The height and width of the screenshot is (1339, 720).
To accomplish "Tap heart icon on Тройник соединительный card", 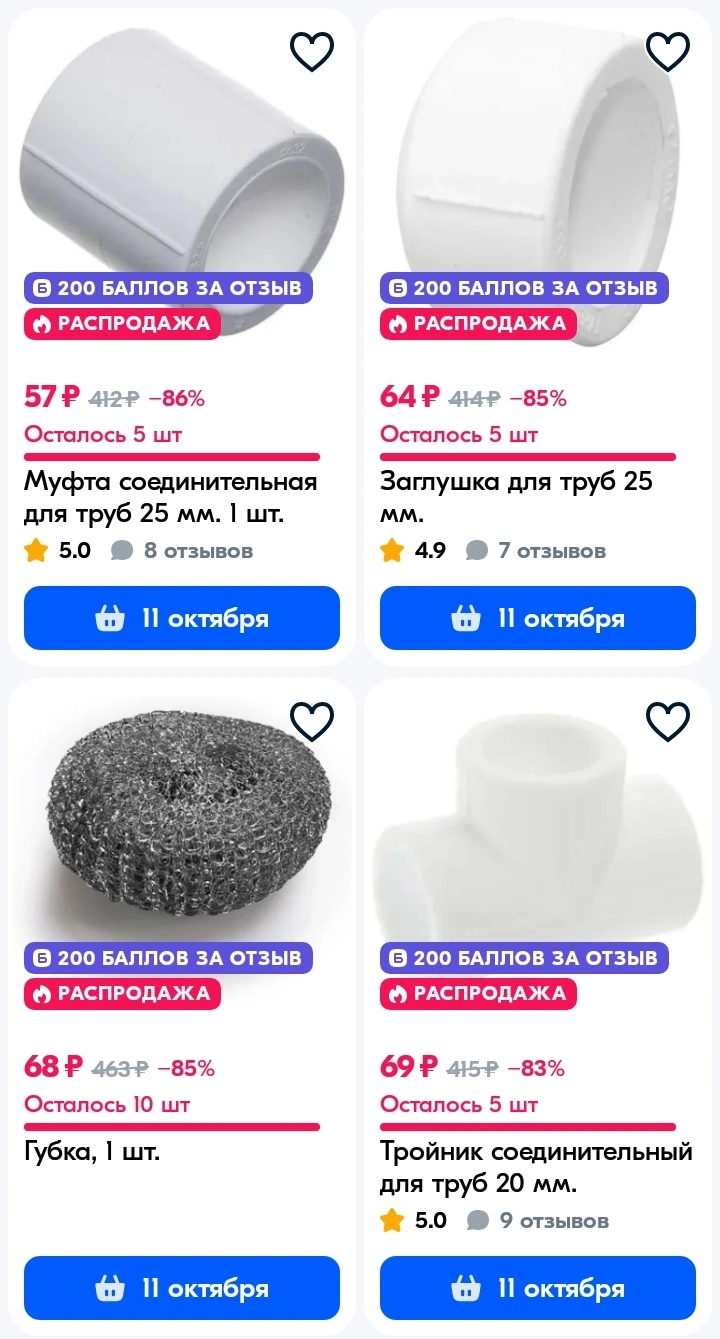I will tap(668, 721).
